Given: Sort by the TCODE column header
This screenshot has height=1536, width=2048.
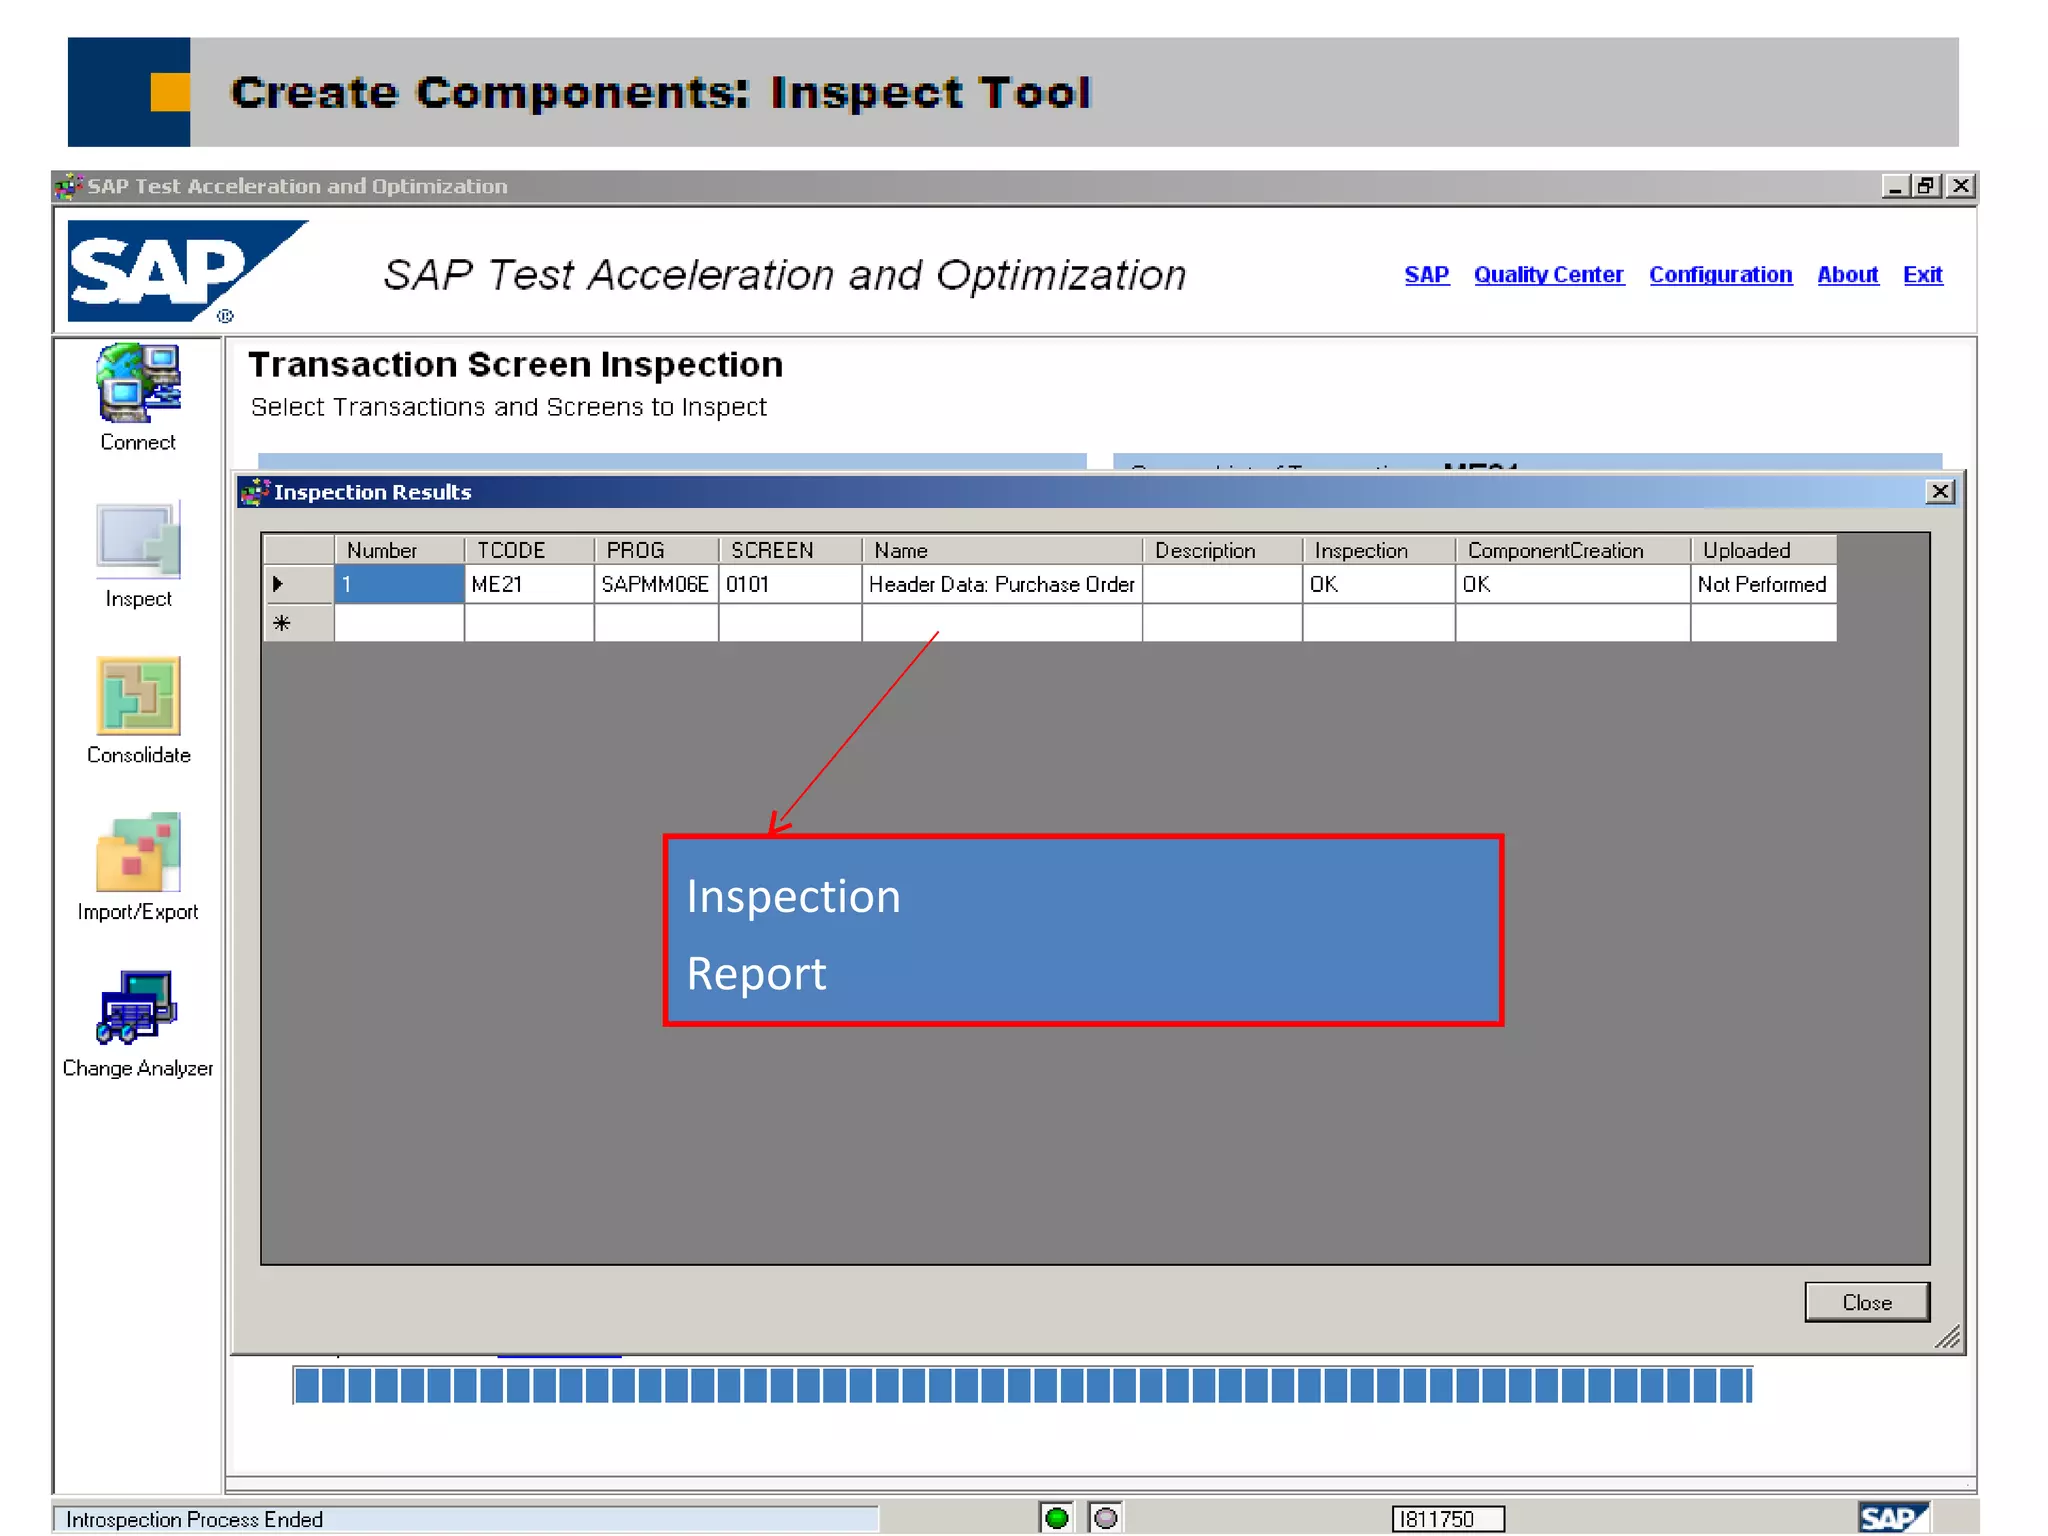Looking at the screenshot, I should click(529, 550).
